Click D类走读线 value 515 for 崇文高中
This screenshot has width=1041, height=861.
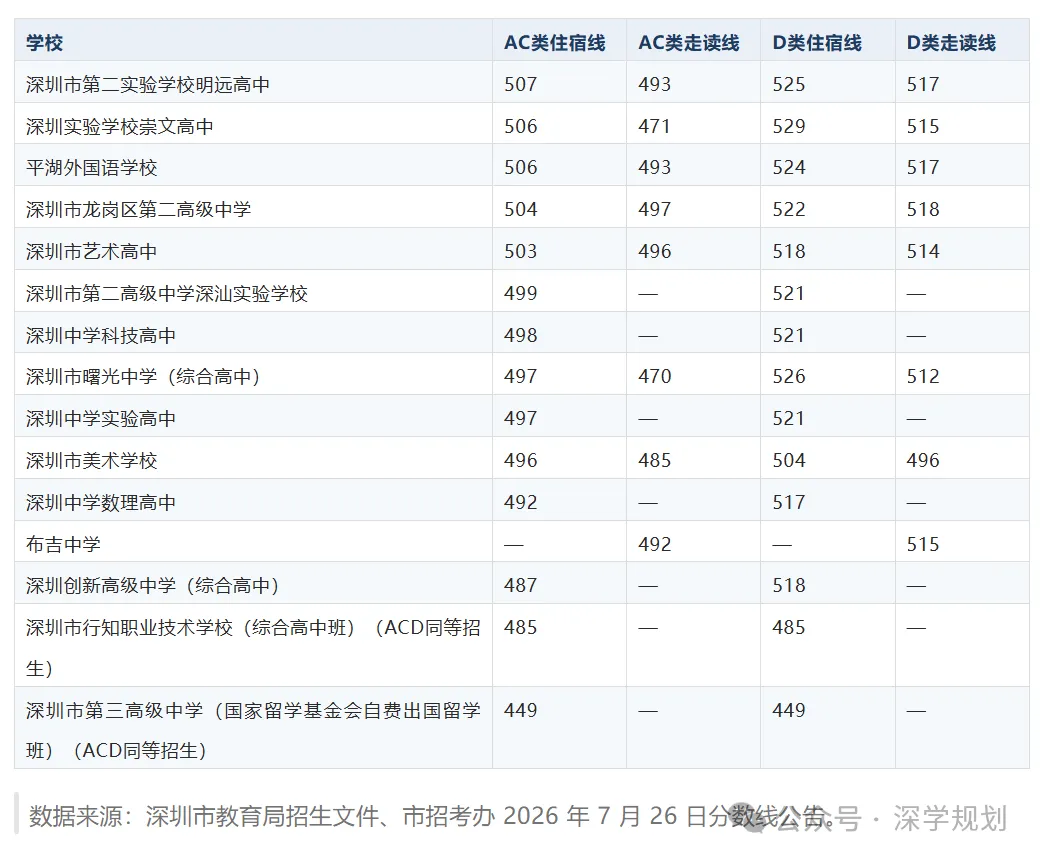pyautogui.click(x=923, y=126)
